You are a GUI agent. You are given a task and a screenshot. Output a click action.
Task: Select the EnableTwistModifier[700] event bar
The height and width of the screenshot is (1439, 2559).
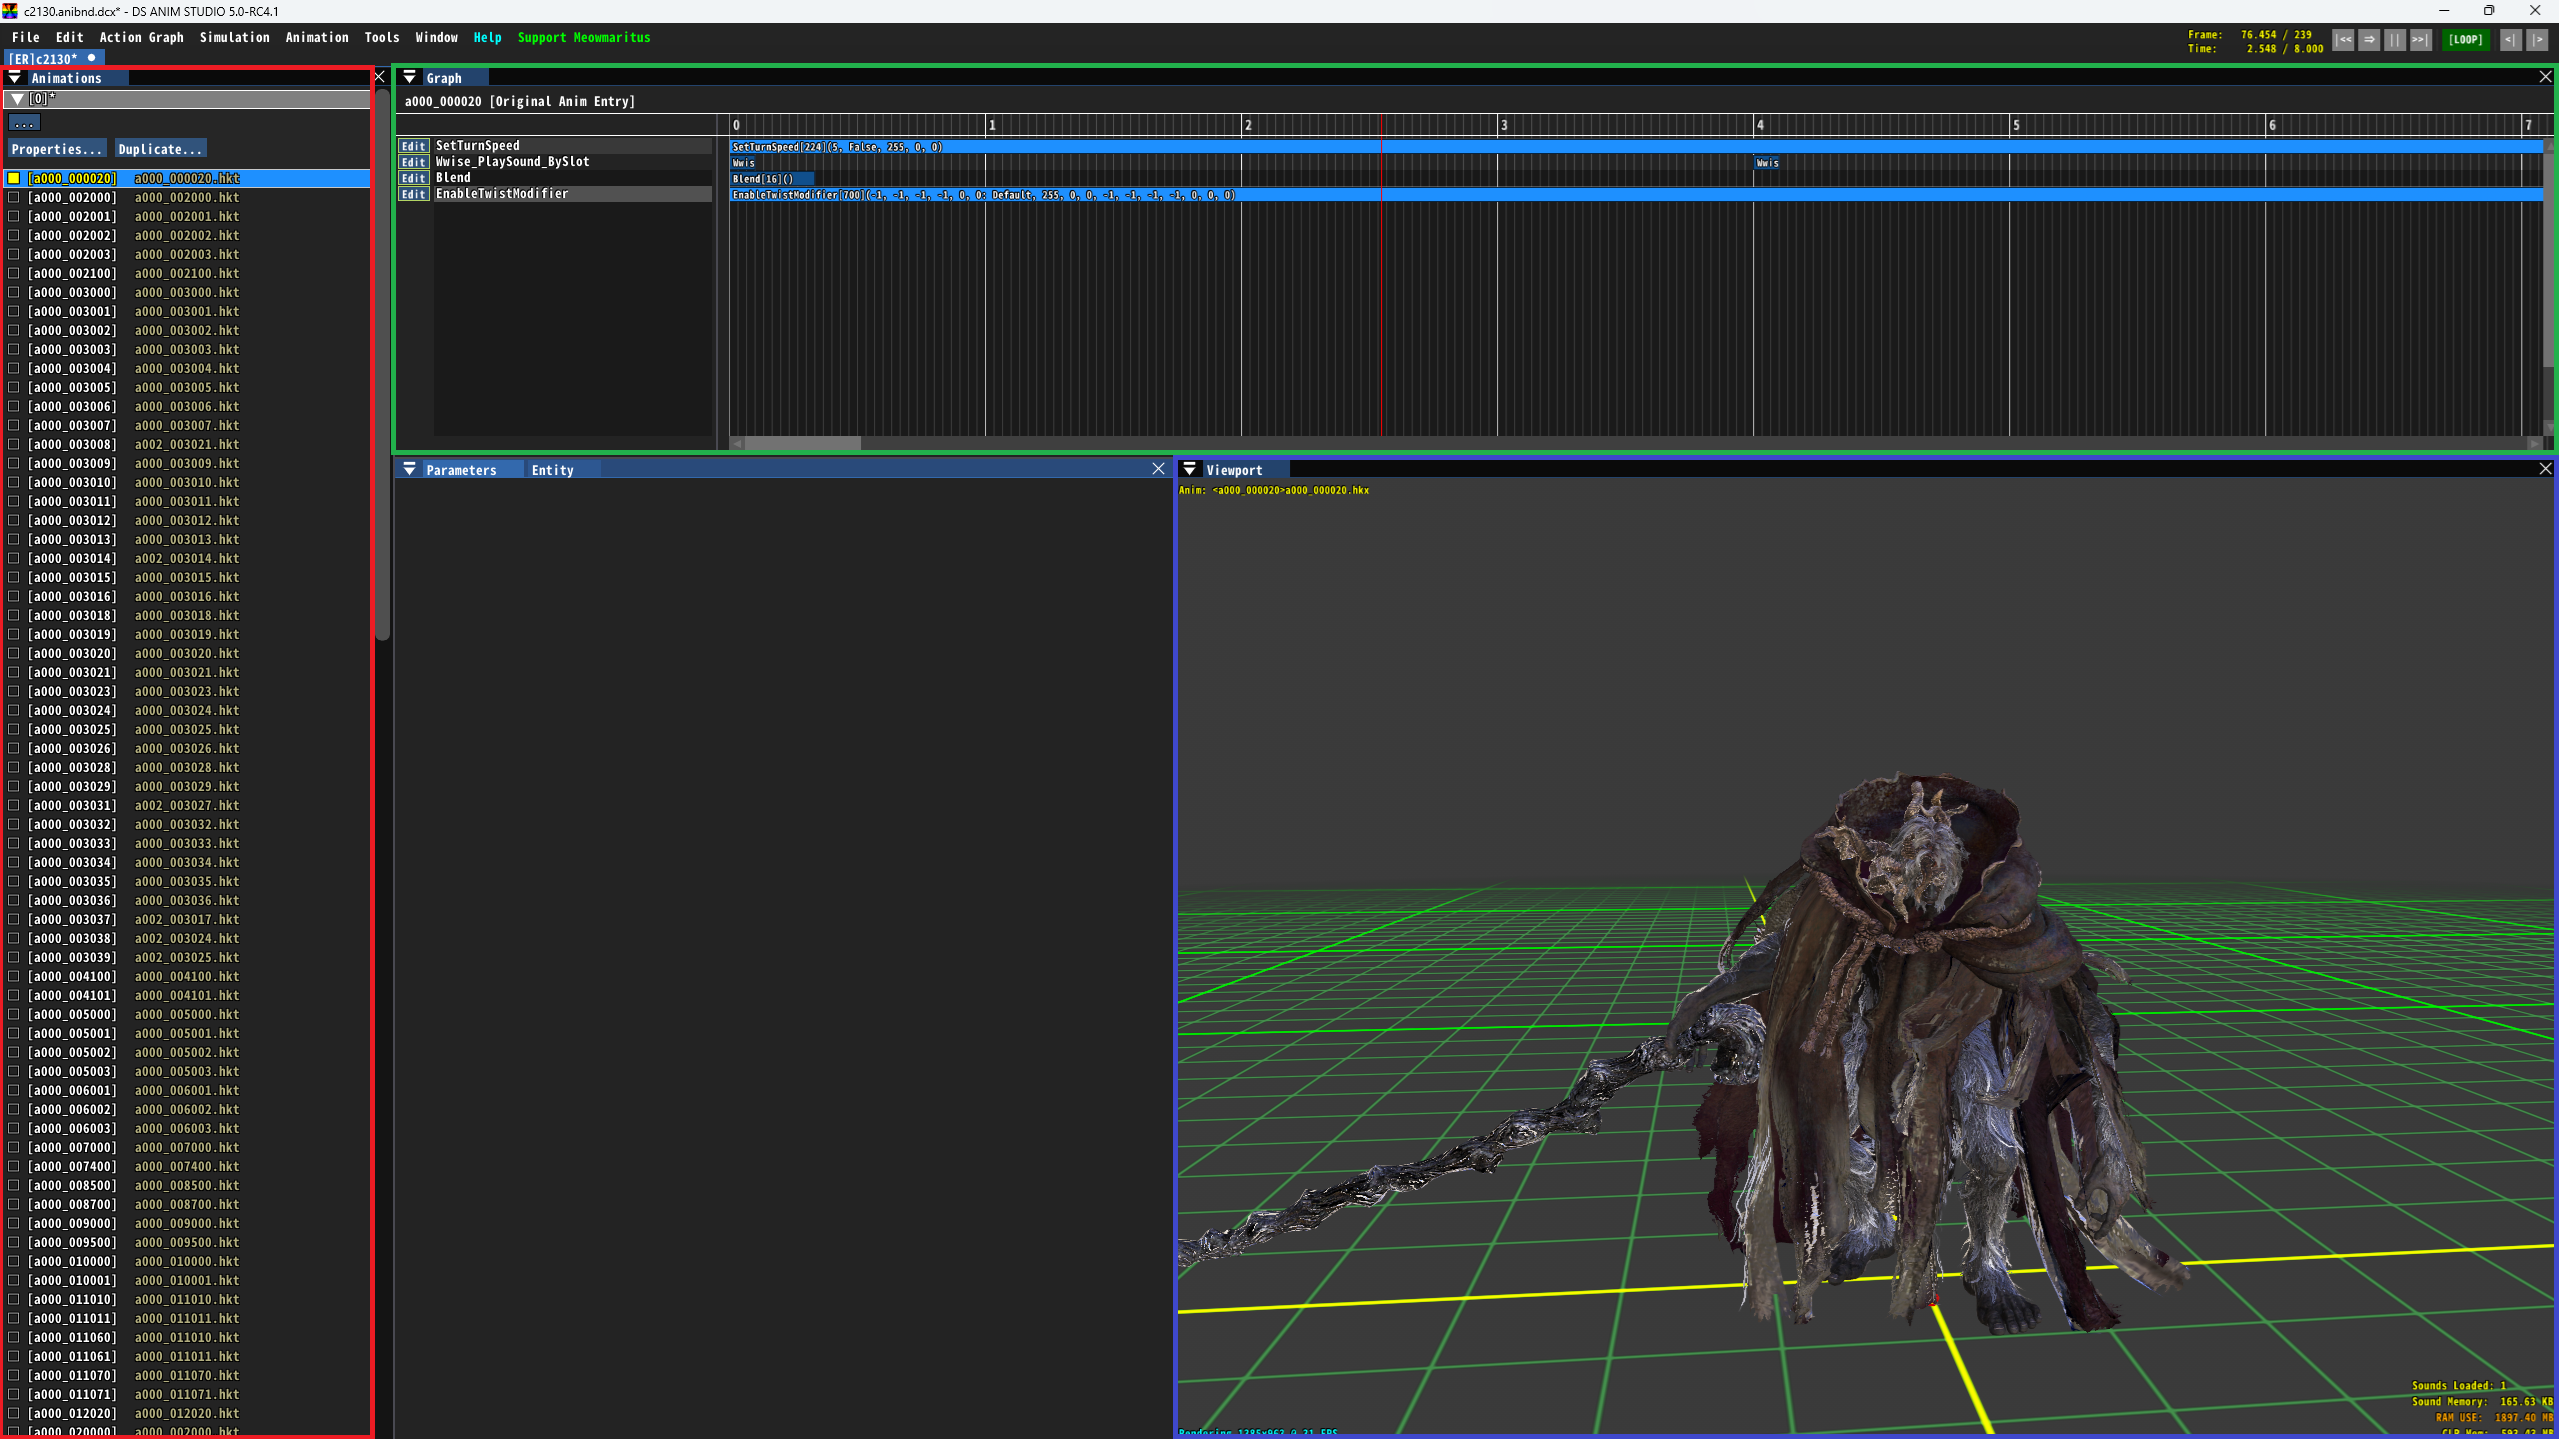point(1636,195)
